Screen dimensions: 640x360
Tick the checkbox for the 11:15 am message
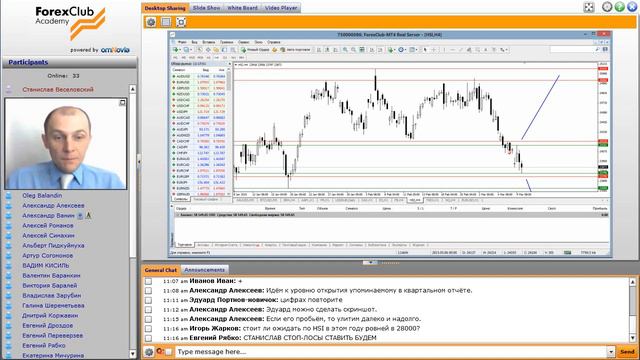tap(148, 319)
